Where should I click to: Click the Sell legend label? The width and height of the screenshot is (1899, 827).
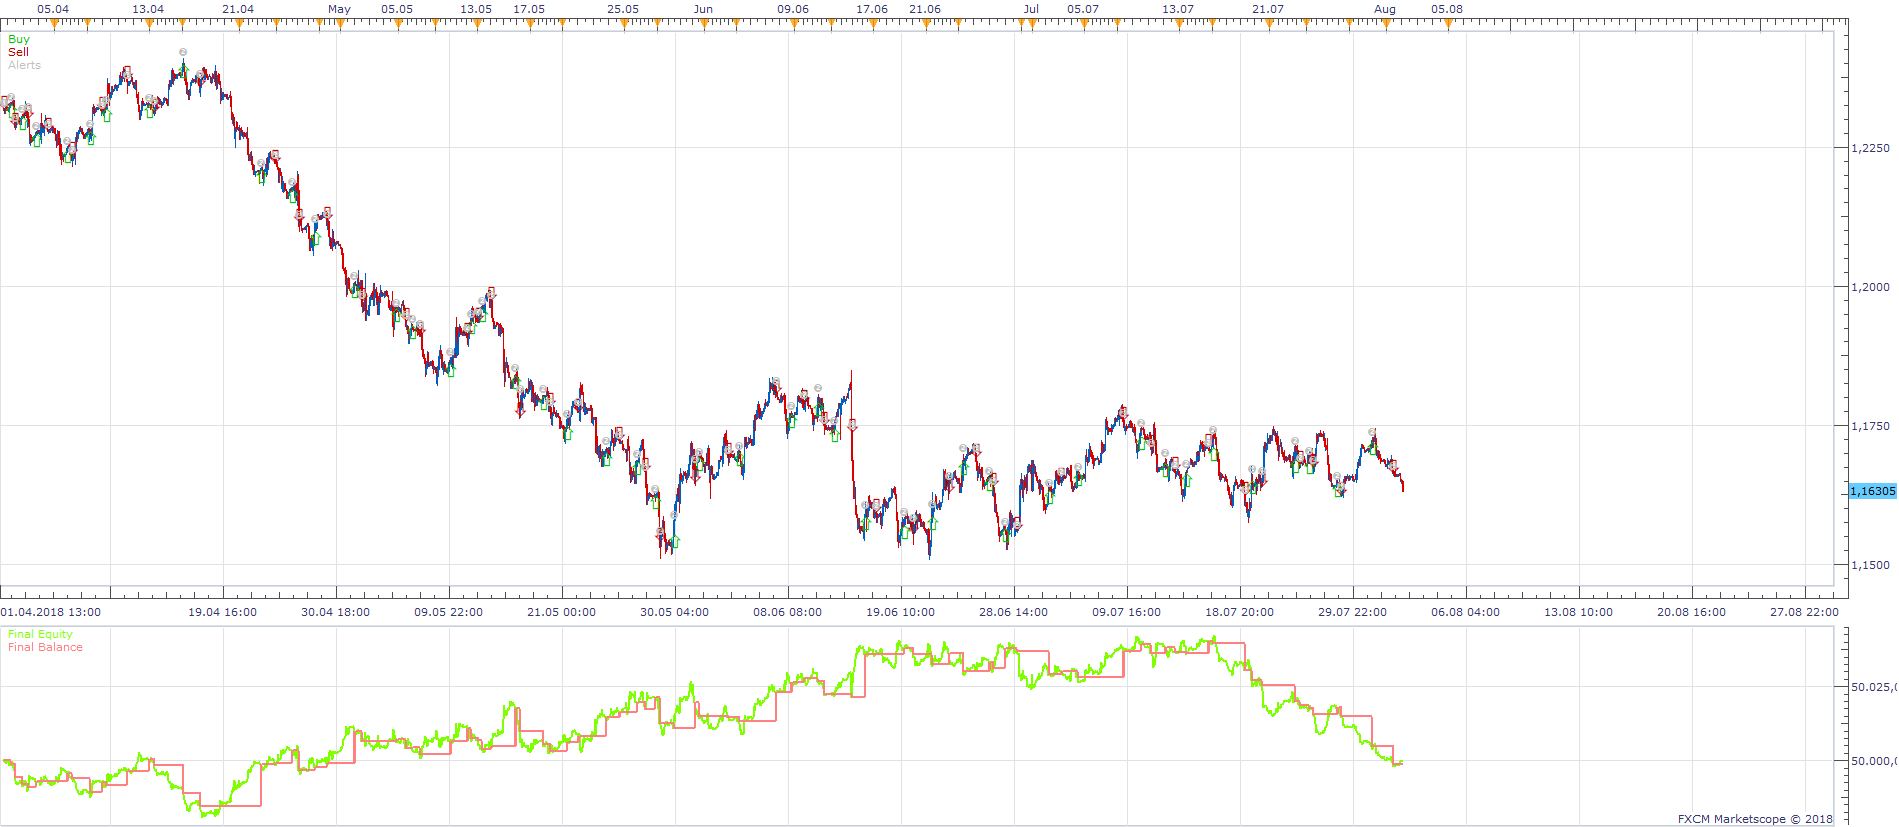pyautogui.click(x=18, y=52)
